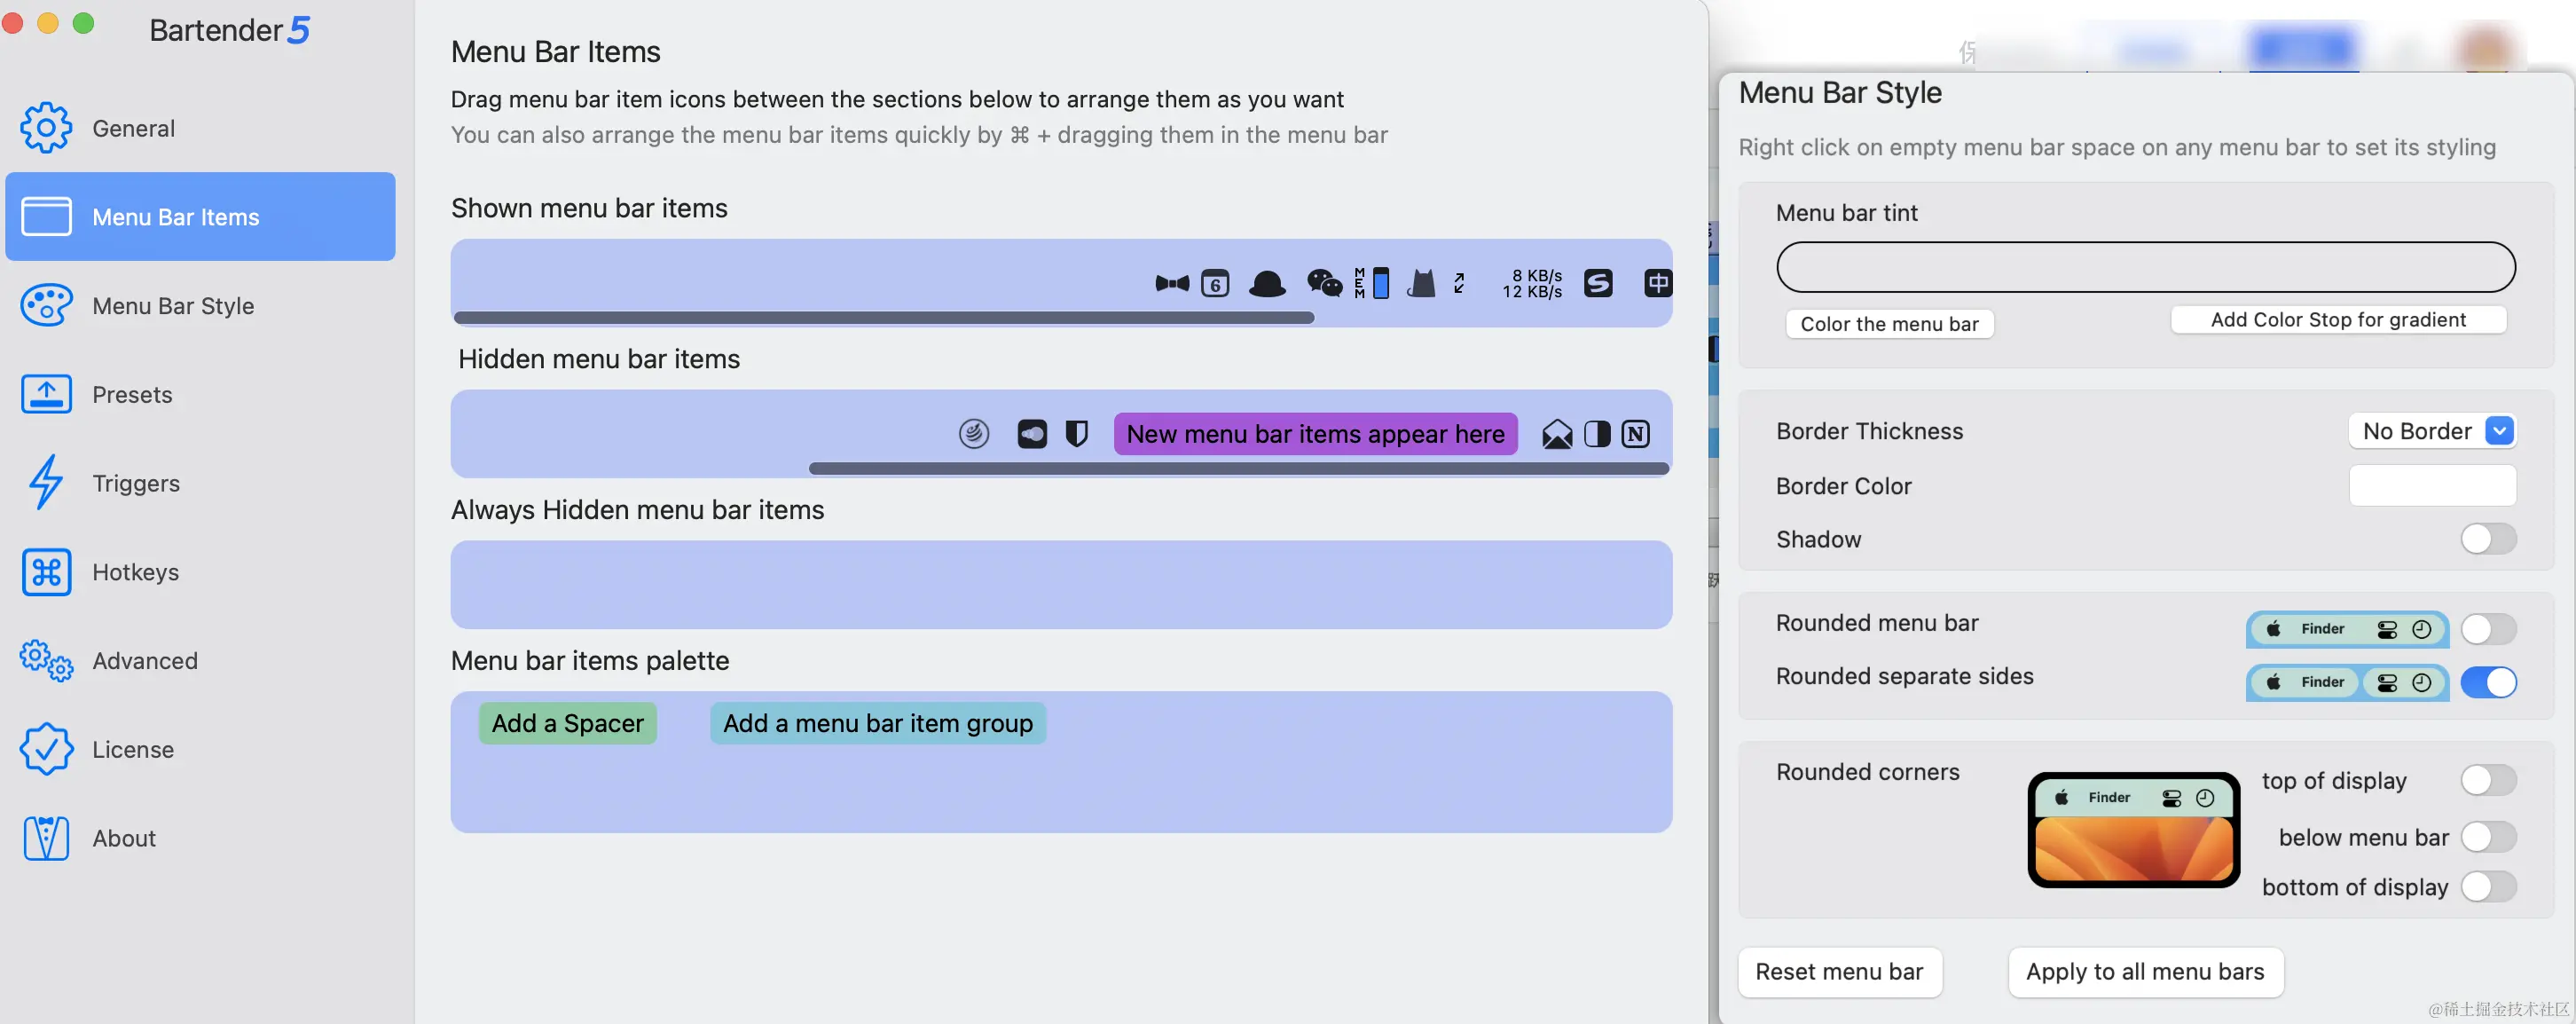Click the Notion icon in hidden menu bar items
The width and height of the screenshot is (2576, 1024).
[1635, 433]
